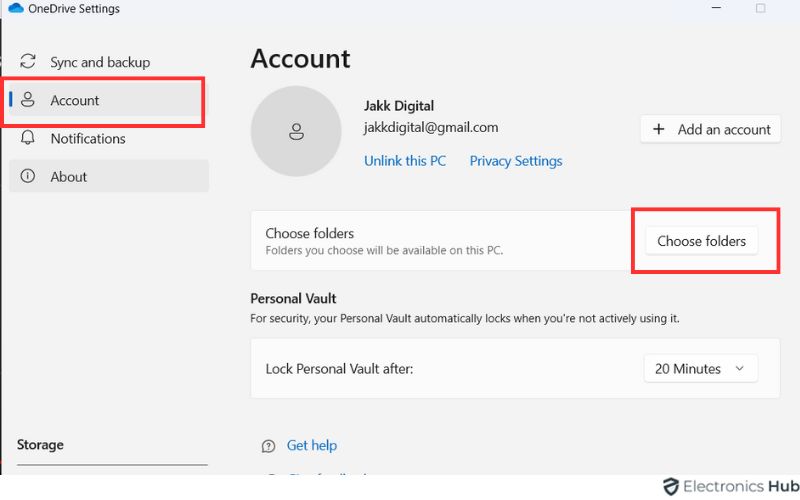Click the Notifications bell icon
Image resolution: width=800 pixels, height=500 pixels.
28,138
